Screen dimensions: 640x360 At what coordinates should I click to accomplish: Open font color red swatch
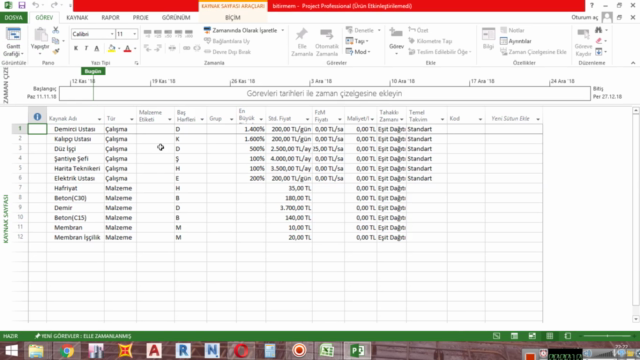click(x=127, y=49)
